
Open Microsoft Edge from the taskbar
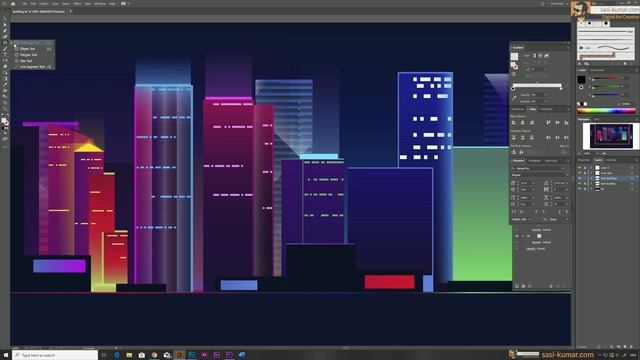pos(117,355)
